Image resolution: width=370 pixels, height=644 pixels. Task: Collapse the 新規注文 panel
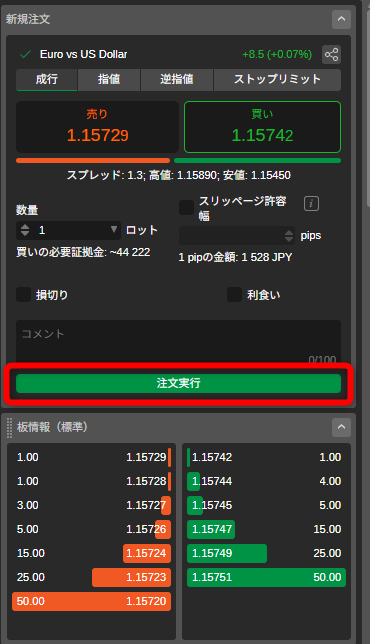(341, 19)
